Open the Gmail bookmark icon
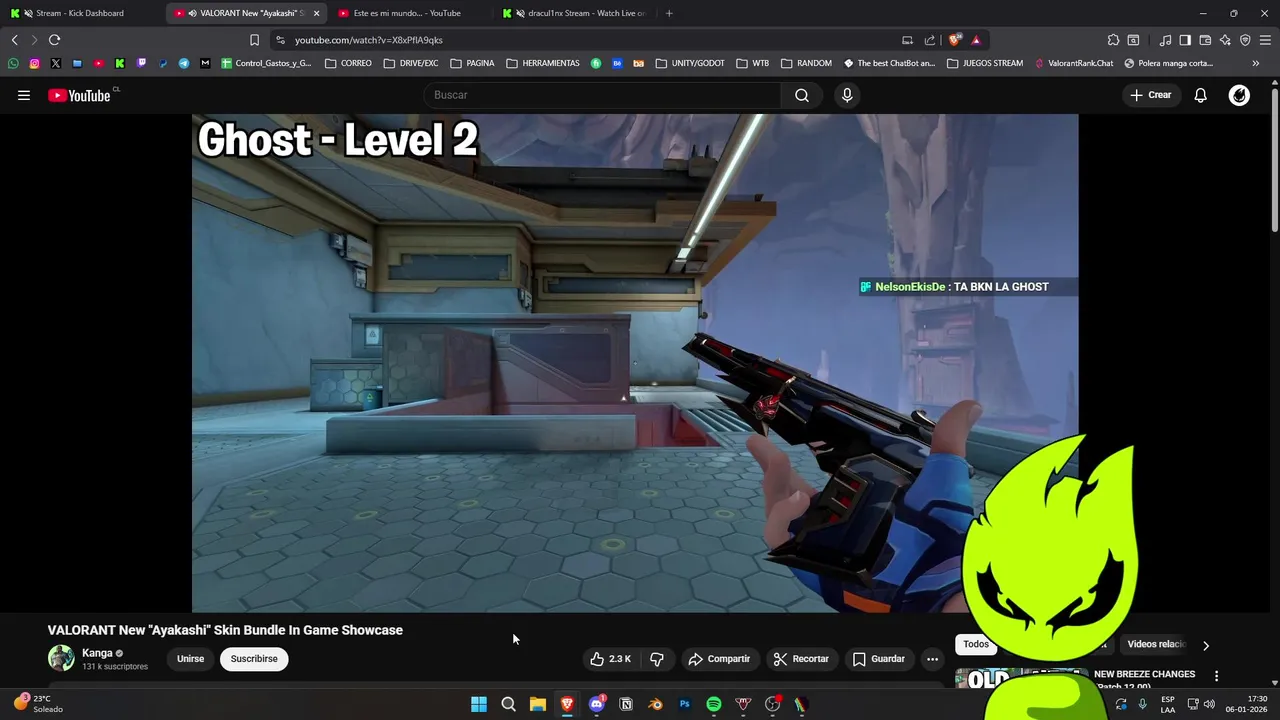This screenshot has height=720, width=1280. point(205,63)
